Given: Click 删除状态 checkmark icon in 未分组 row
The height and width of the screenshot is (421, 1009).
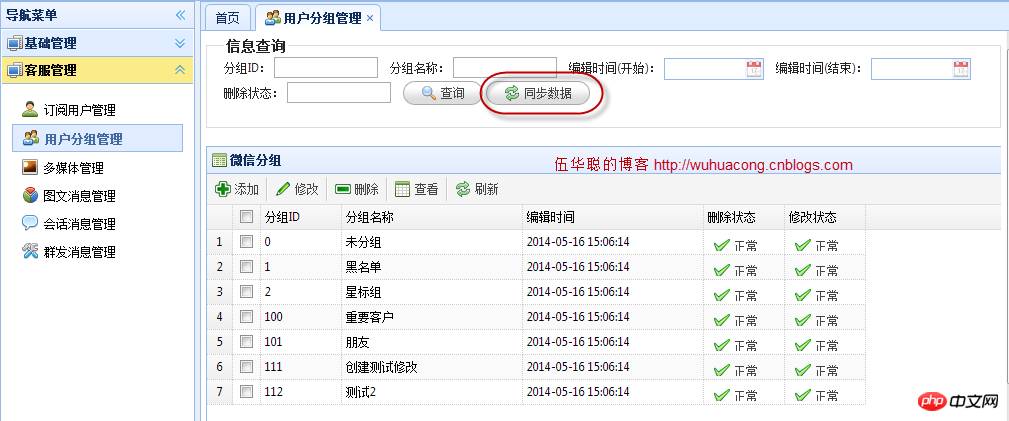Looking at the screenshot, I should [x=722, y=245].
